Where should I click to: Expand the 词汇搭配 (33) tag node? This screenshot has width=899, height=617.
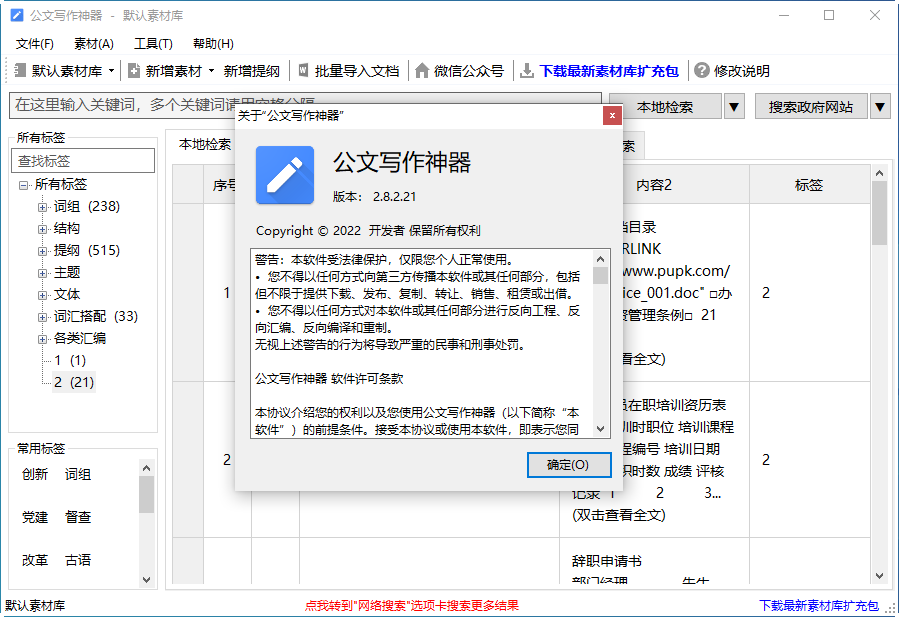pos(42,317)
